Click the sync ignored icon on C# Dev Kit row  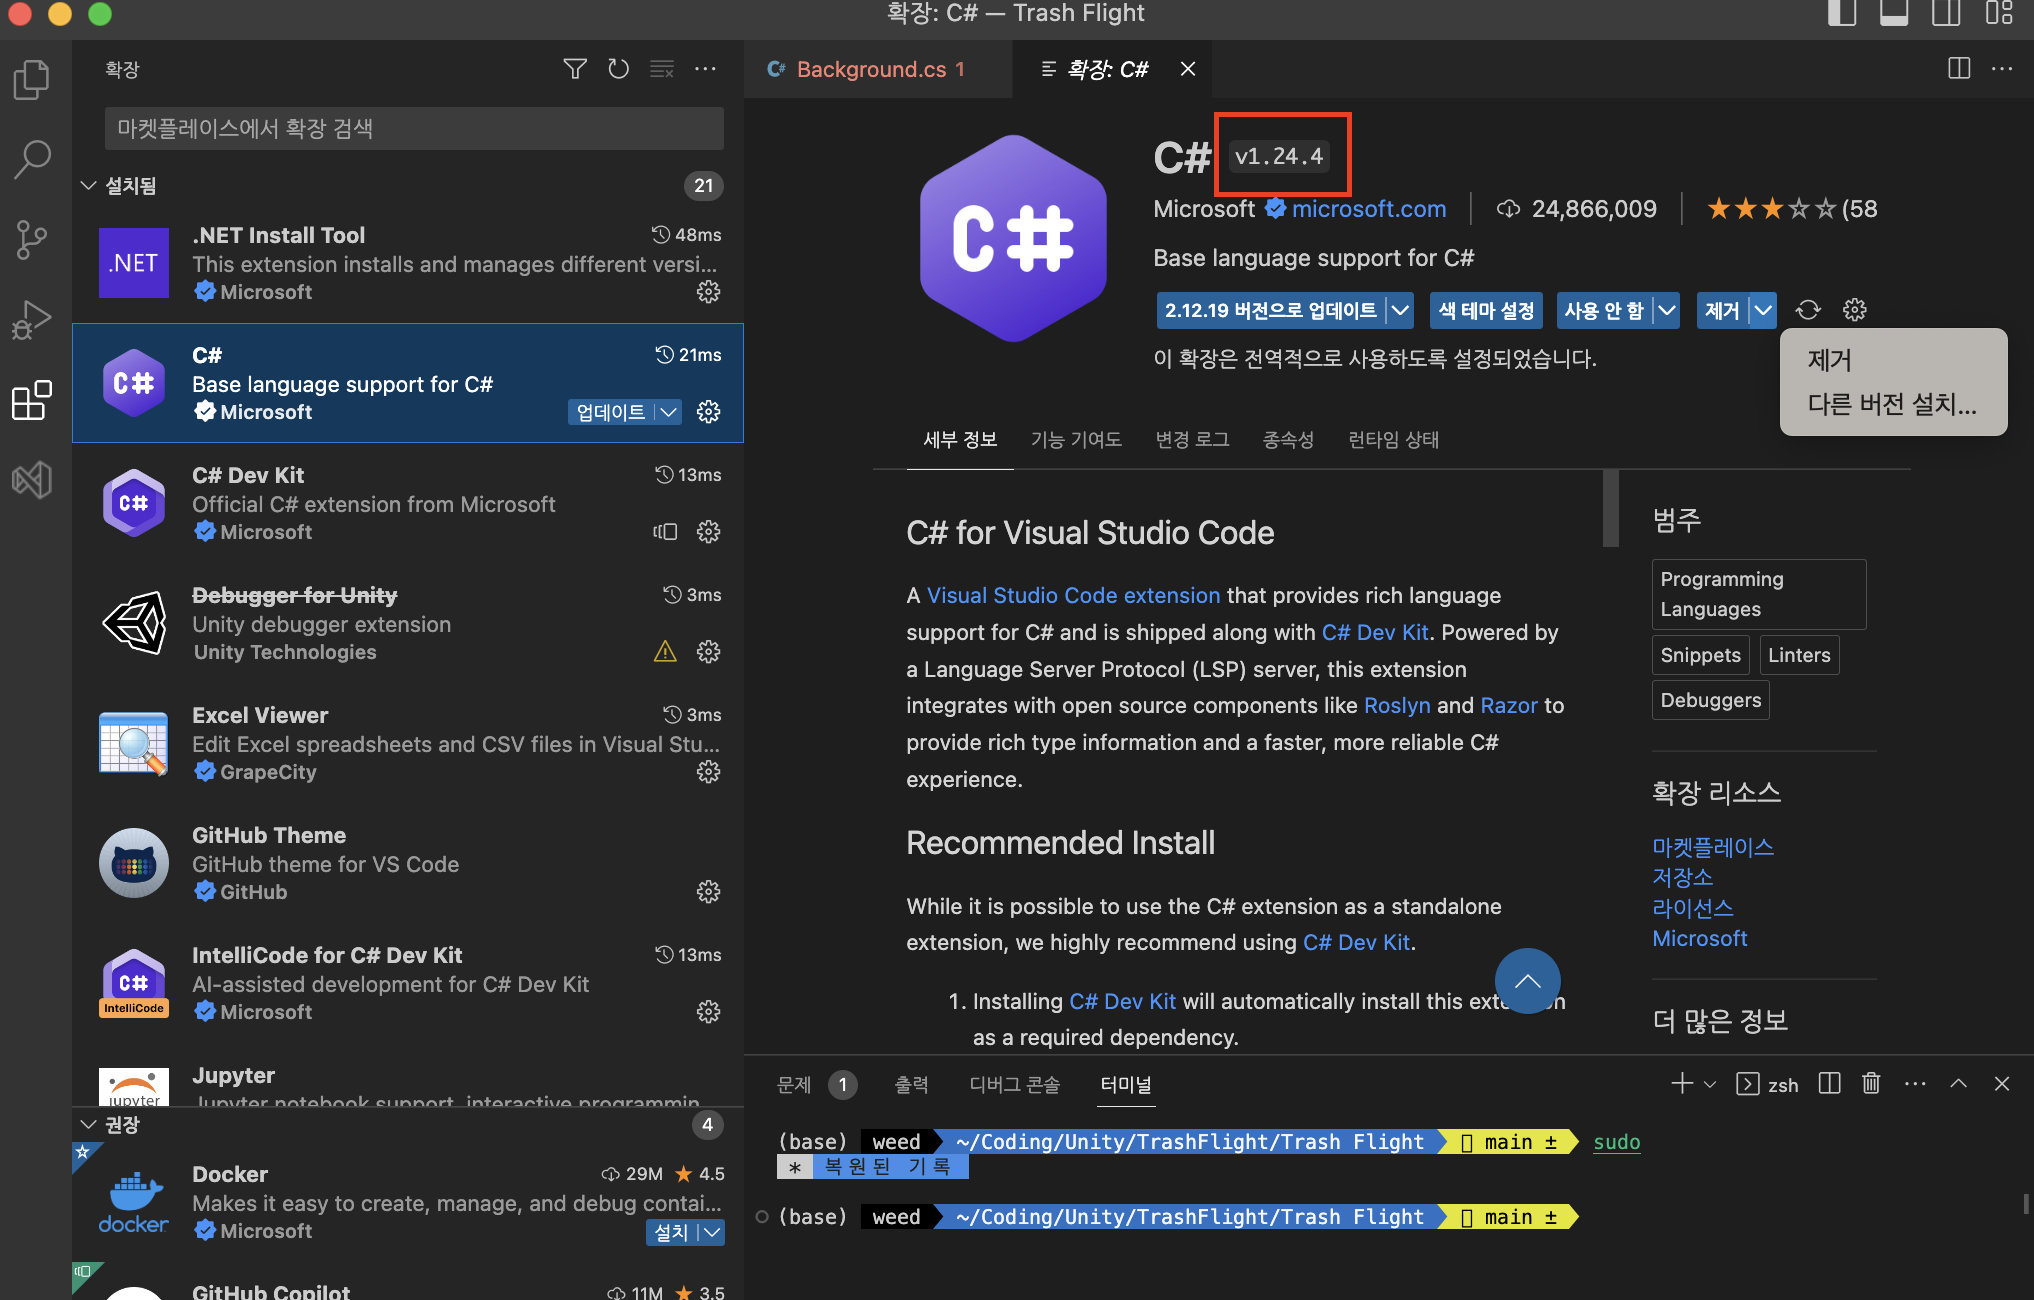(665, 532)
